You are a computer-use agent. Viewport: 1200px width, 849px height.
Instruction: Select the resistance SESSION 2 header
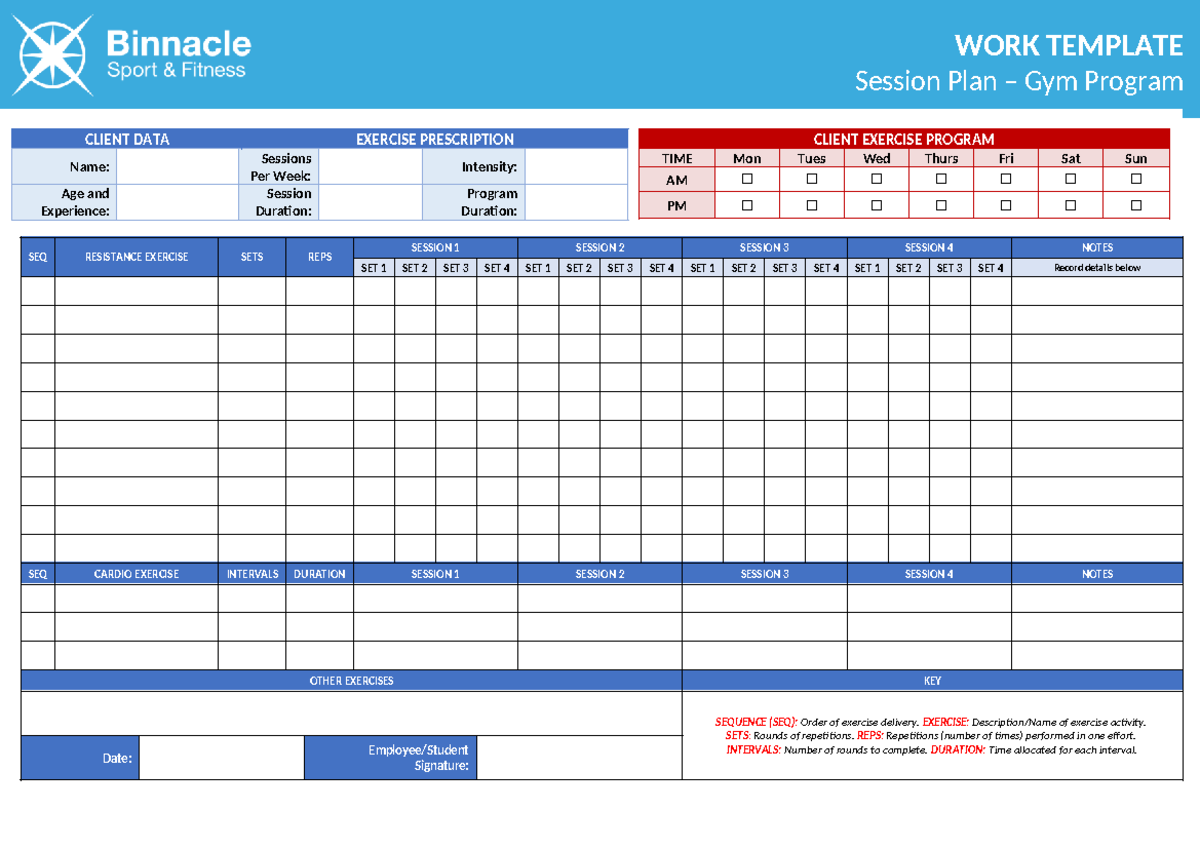click(x=600, y=248)
